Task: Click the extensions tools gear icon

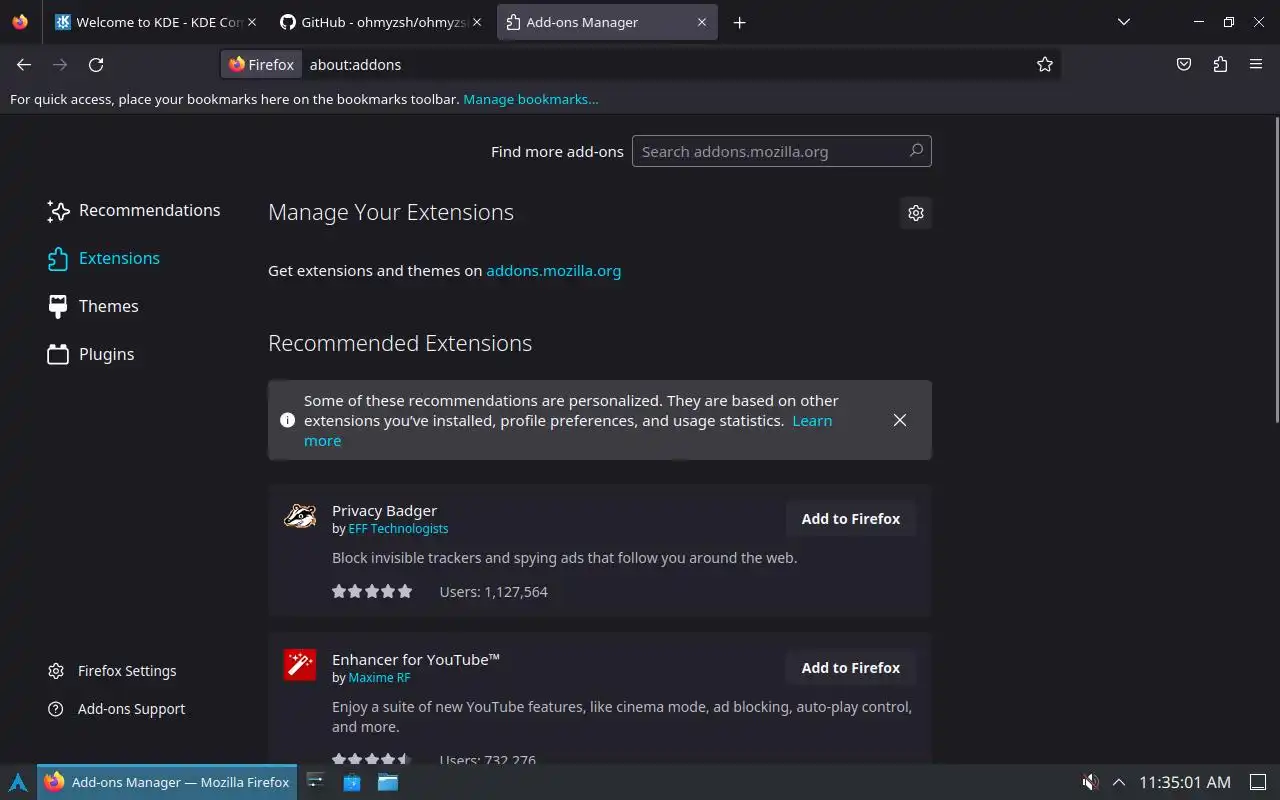Action: pyautogui.click(x=916, y=212)
